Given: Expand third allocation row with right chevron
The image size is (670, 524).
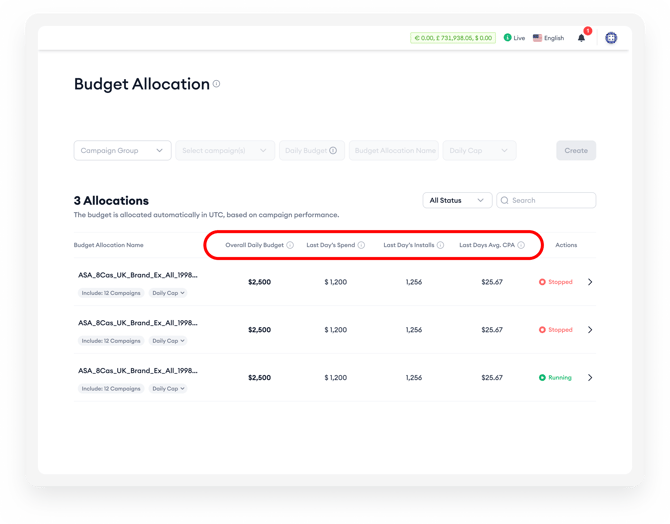Looking at the screenshot, I should pos(590,378).
